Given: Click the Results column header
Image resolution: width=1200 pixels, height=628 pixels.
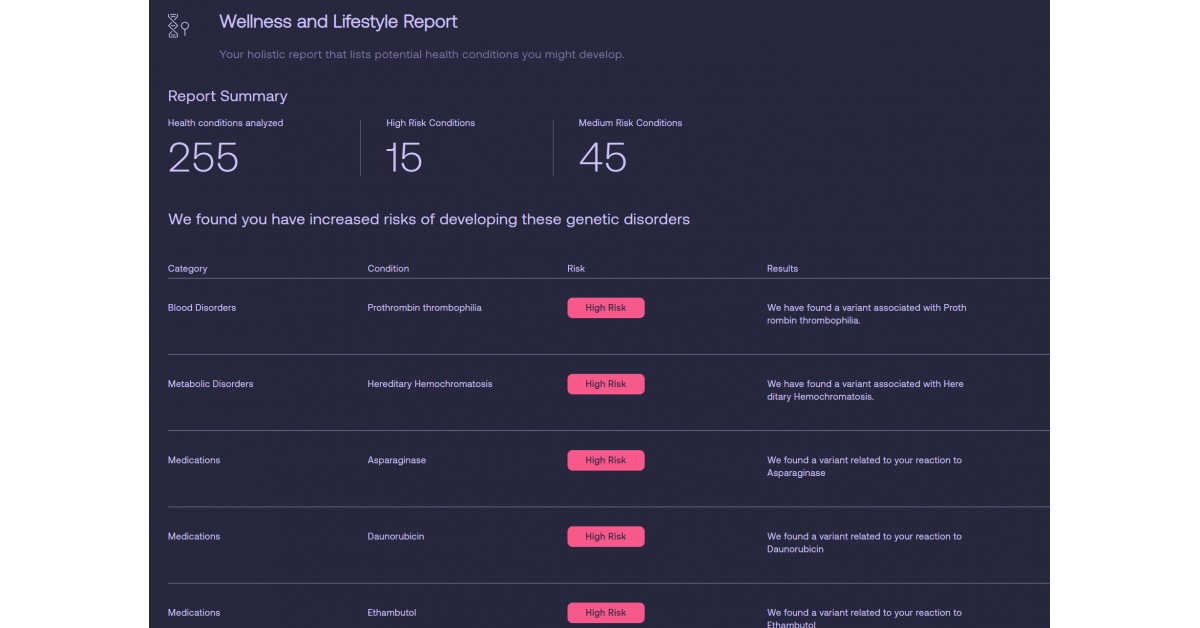Looking at the screenshot, I should [x=781, y=268].
